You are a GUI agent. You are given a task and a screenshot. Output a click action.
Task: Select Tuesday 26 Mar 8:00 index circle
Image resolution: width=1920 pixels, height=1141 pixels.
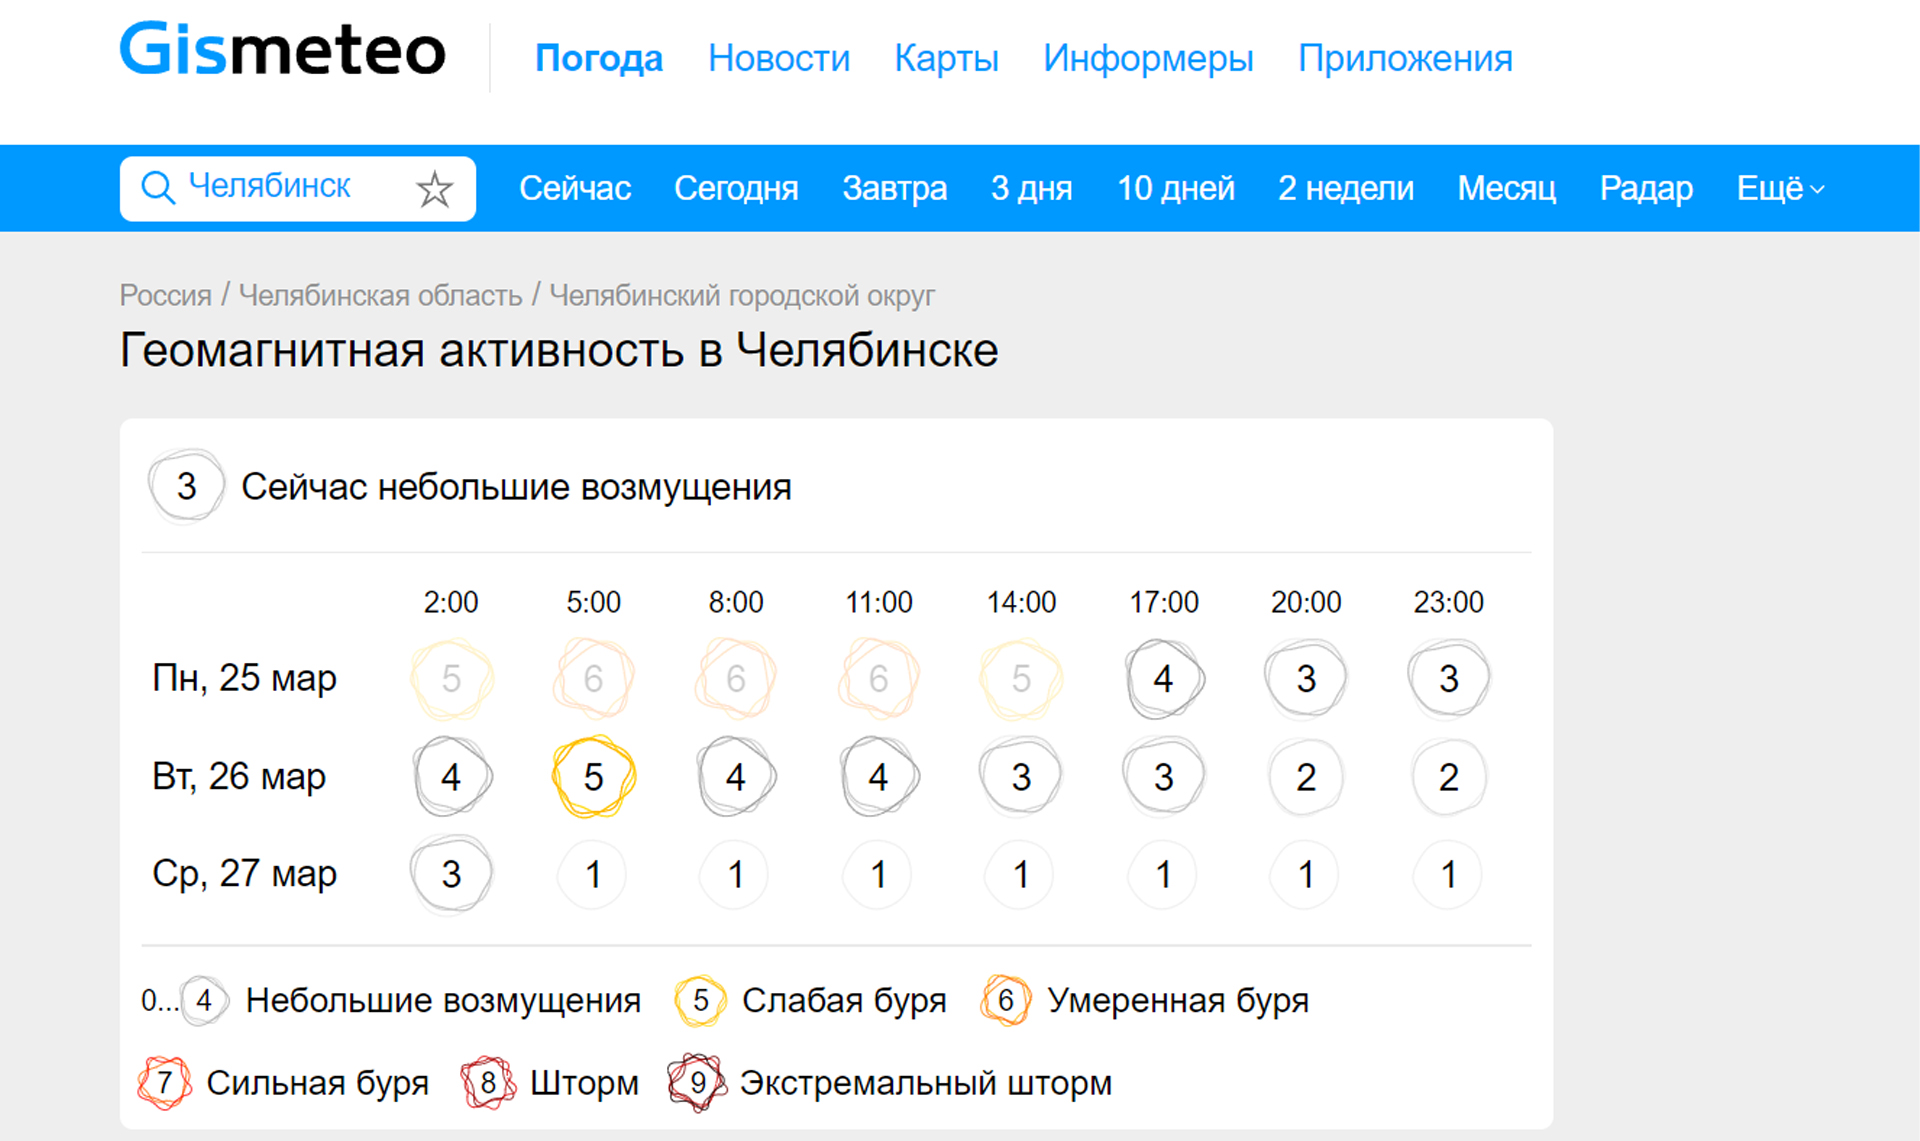tap(736, 777)
